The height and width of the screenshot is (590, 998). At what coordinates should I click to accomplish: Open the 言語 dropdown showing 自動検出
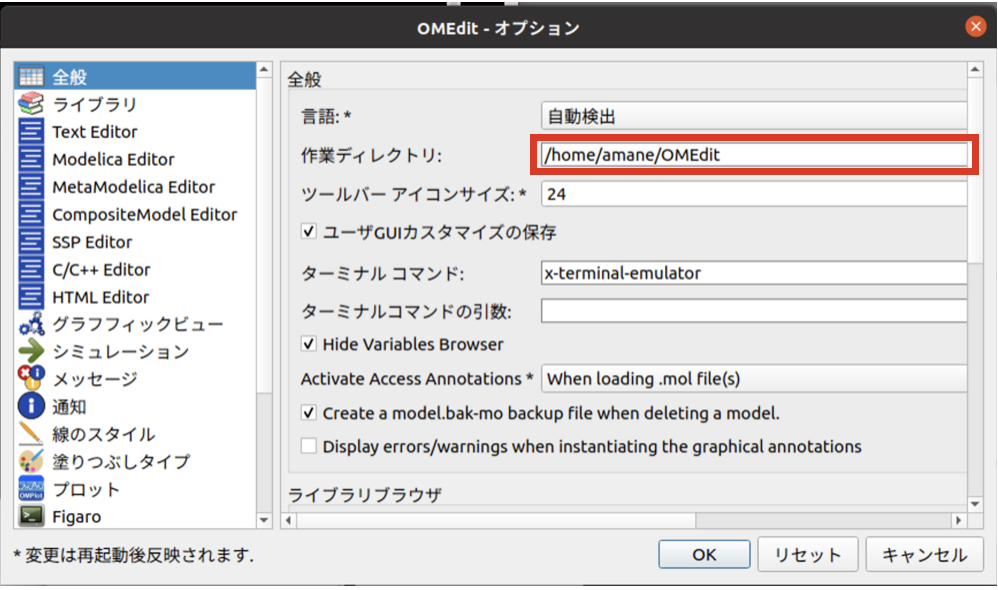click(754, 116)
